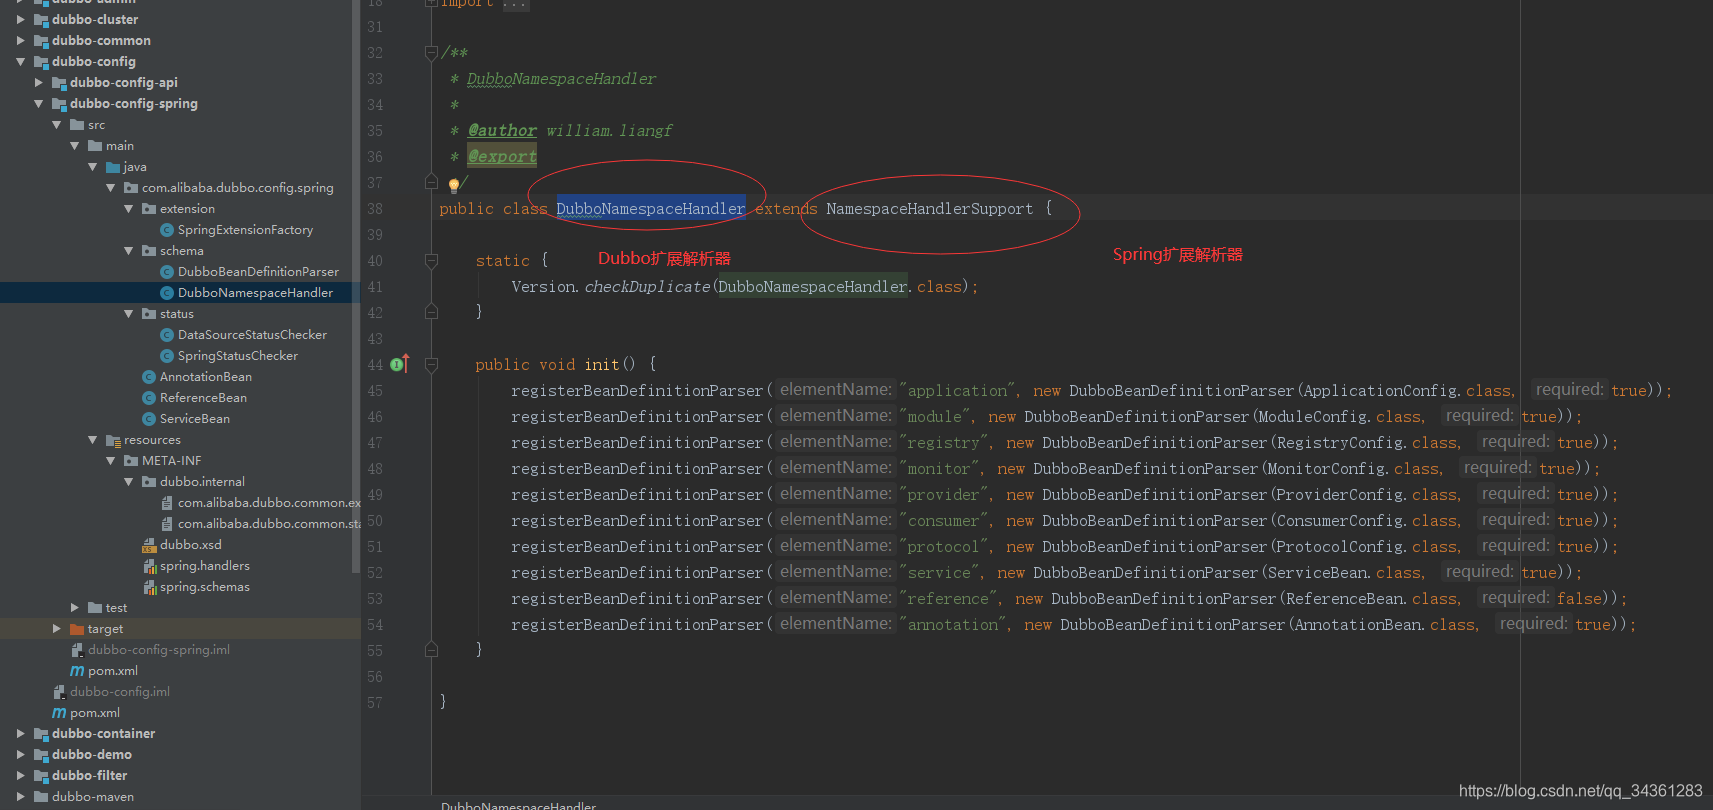Screen dimensions: 1713x810
Task: Collapse the extension package
Action: pos(128,208)
